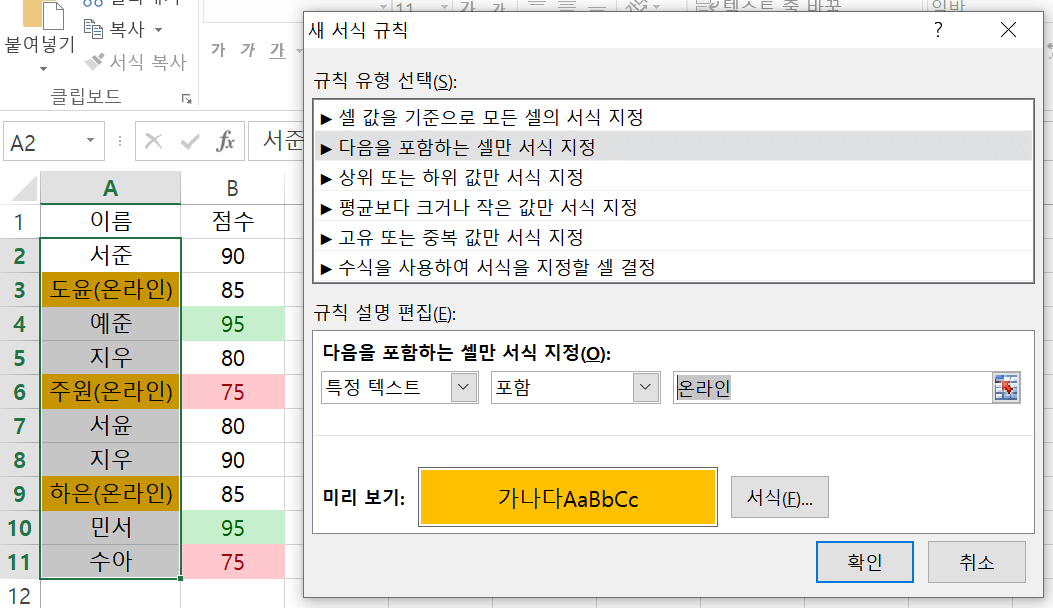1053x608 pixels.
Task: Click the X cancel icon in the formula bar
Action: pyautogui.click(x=152, y=140)
